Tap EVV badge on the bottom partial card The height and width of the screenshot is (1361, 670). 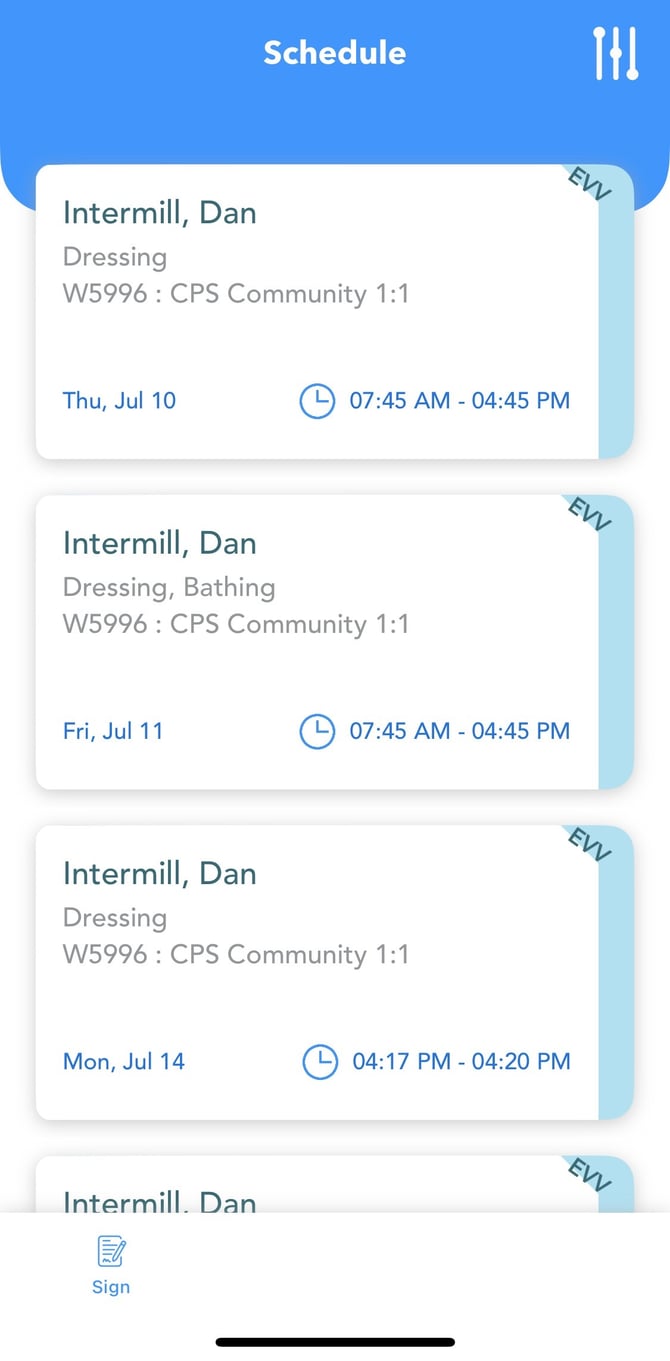tap(588, 1175)
